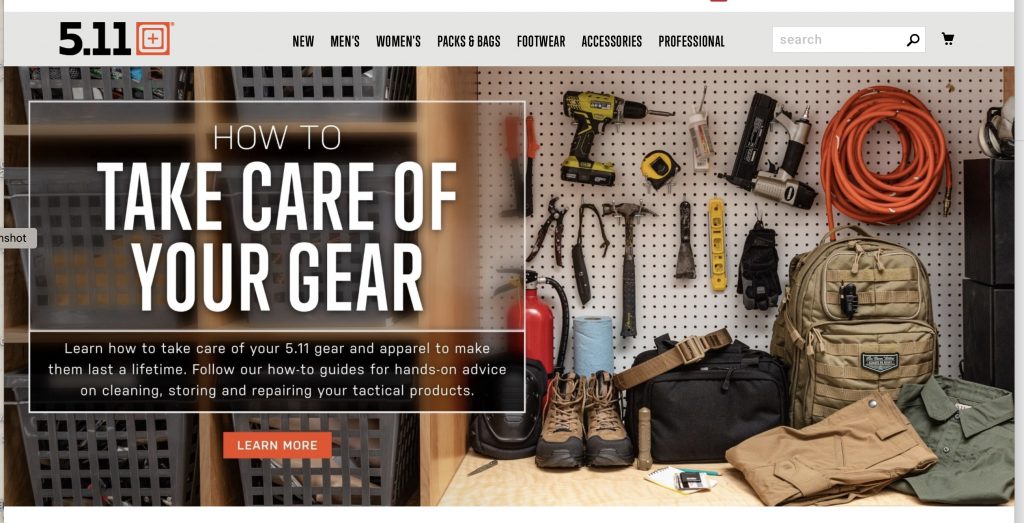Expand the ACCESSORIES menu
The height and width of the screenshot is (523, 1024).
(x=612, y=41)
